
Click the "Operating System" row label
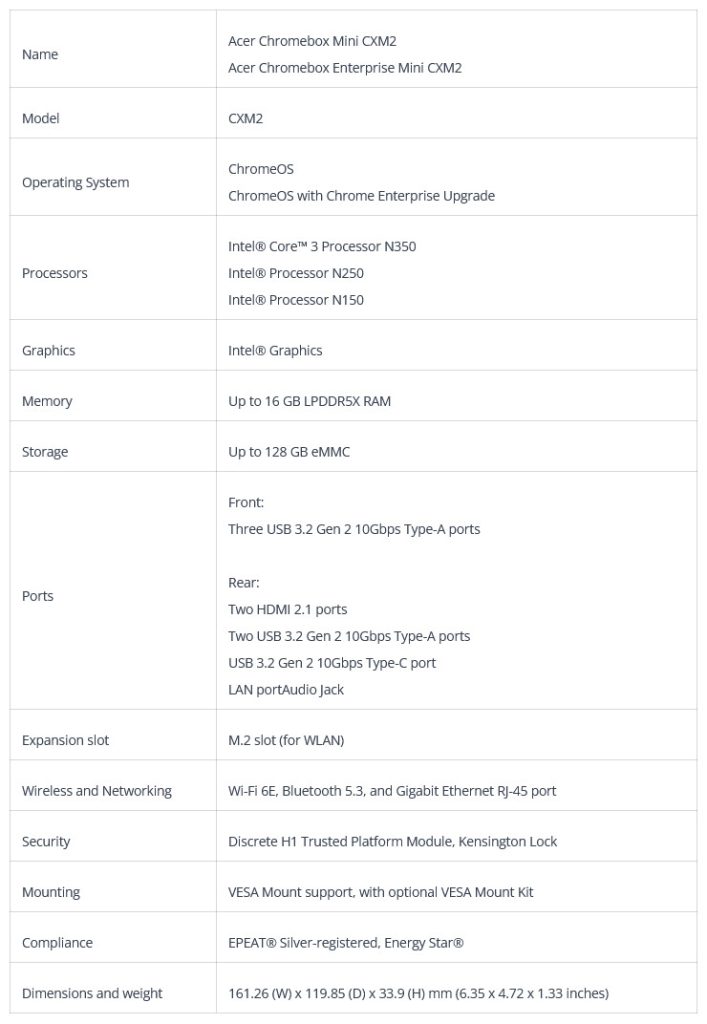point(75,182)
